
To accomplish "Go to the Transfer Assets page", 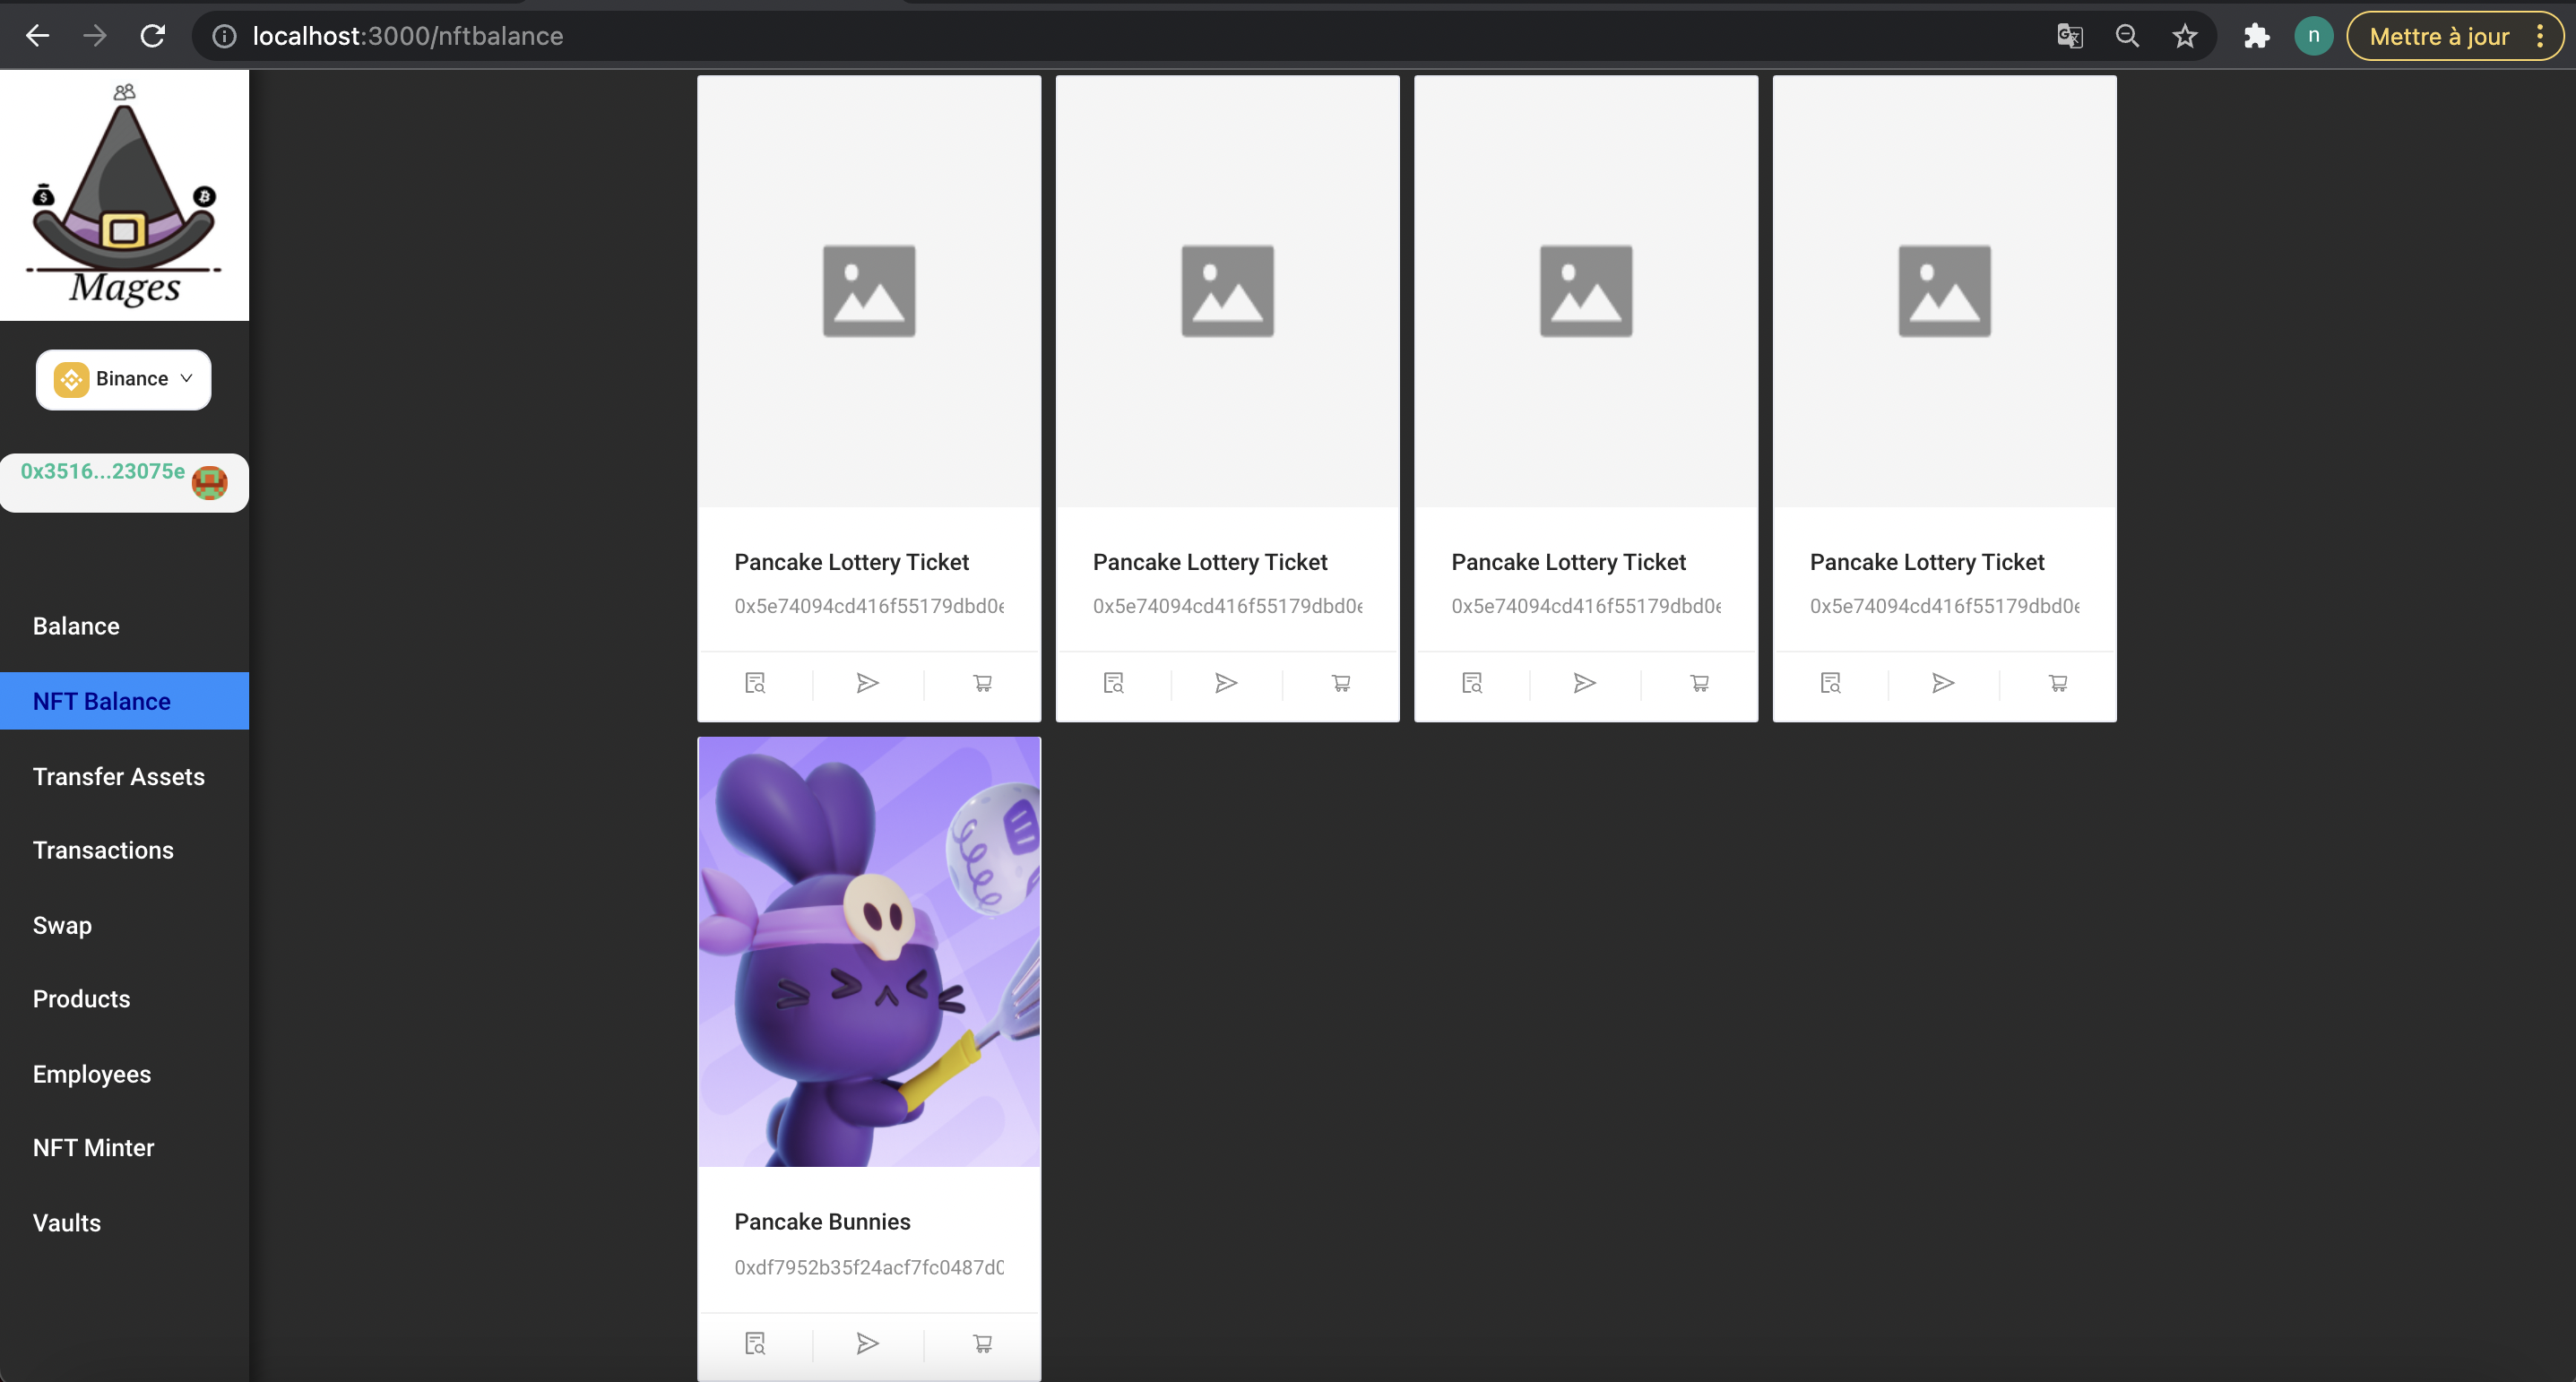I will (118, 776).
